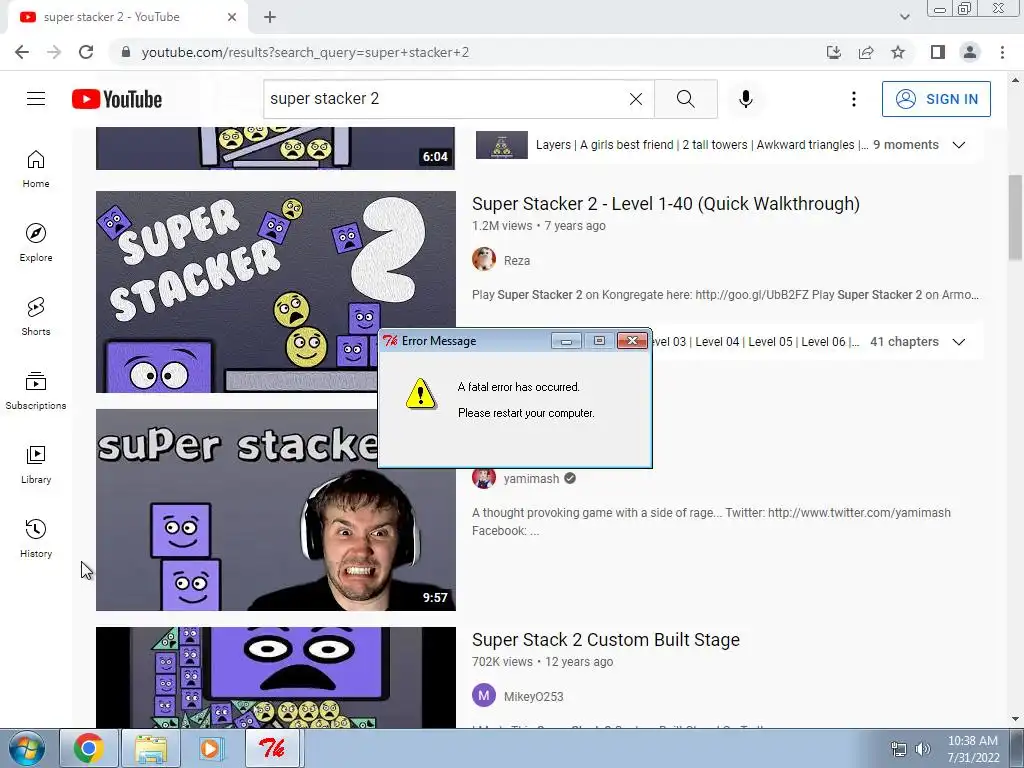Expand the '41 chapters' chevron
This screenshot has width=1024, height=768.
coord(959,342)
